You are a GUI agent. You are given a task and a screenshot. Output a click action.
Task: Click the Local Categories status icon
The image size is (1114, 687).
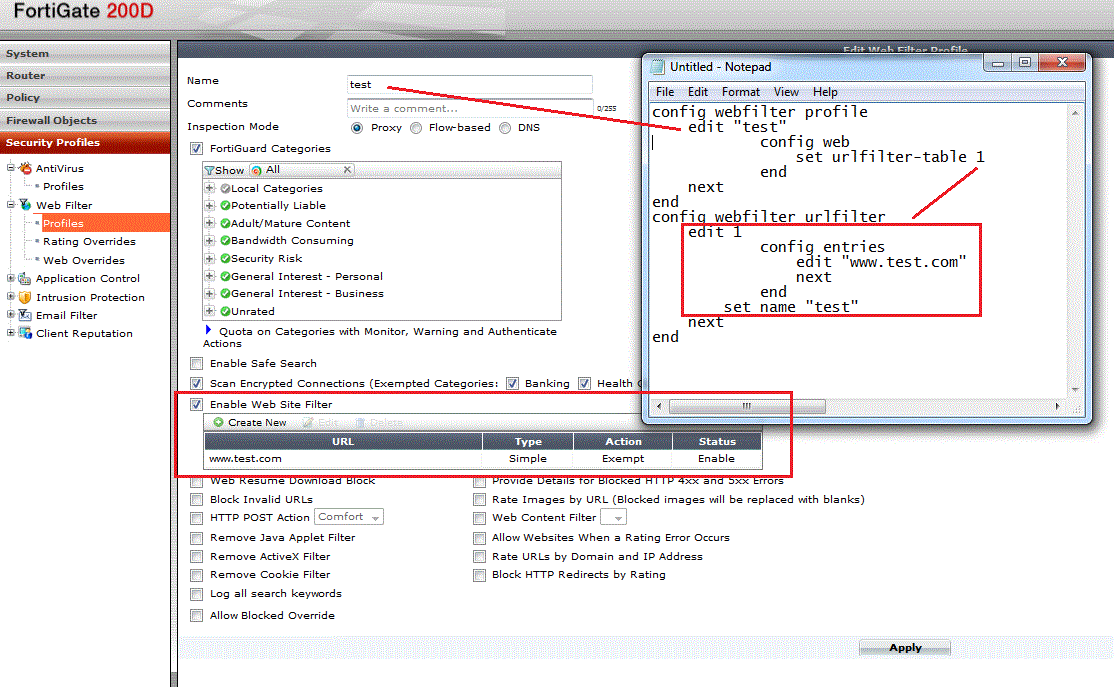point(225,188)
